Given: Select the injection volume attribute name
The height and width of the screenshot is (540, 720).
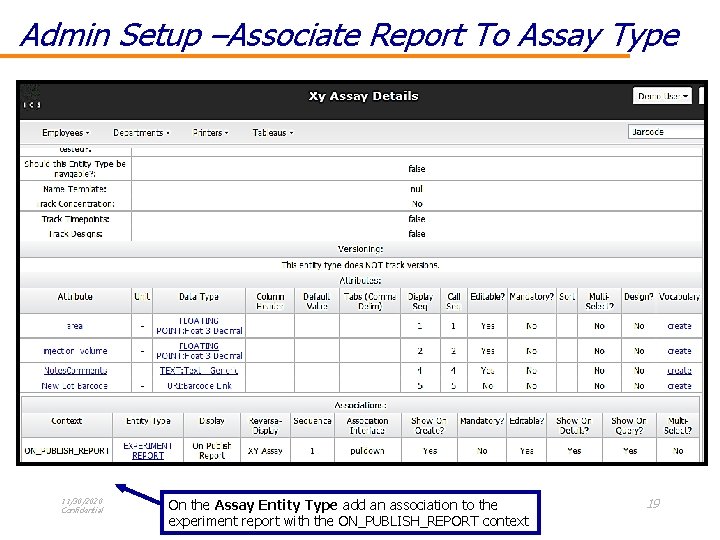Looking at the screenshot, I should 75,351.
